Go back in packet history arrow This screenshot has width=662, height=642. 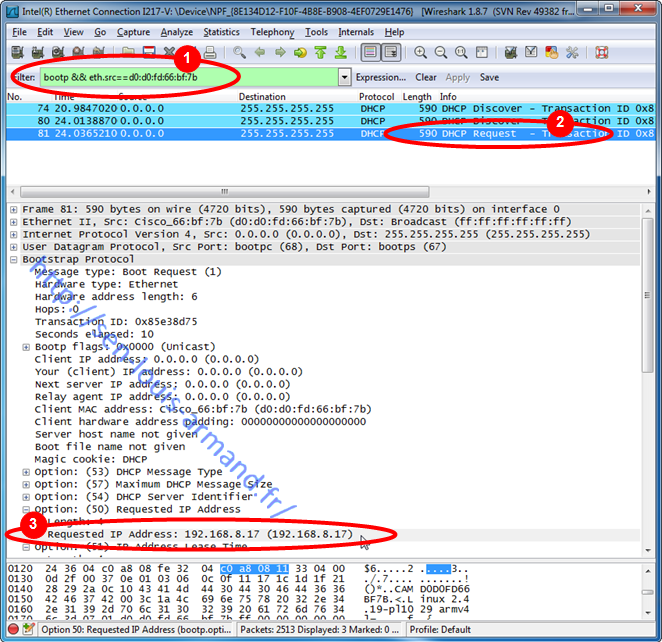[260, 52]
